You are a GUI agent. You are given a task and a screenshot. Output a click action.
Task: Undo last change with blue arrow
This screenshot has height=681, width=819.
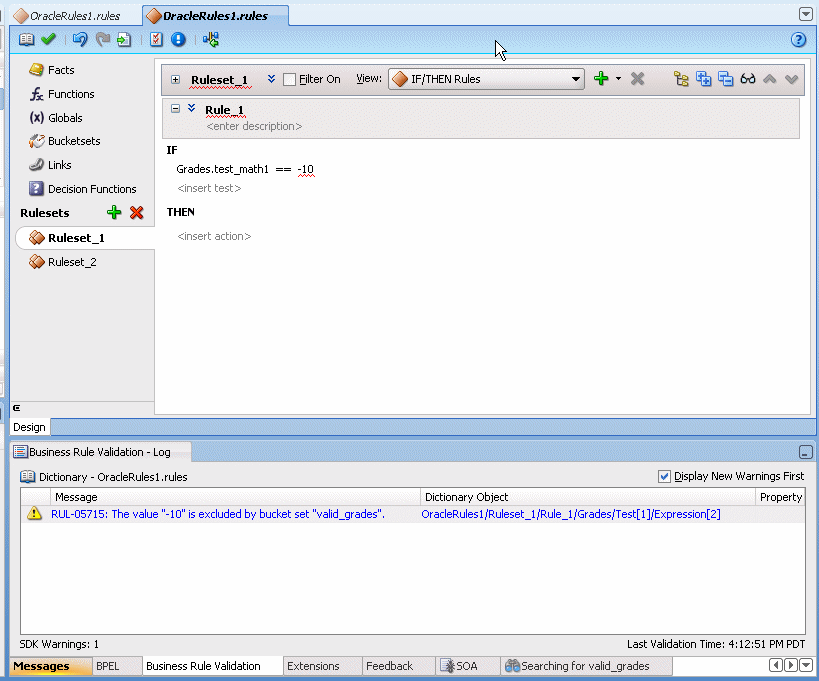tap(80, 39)
